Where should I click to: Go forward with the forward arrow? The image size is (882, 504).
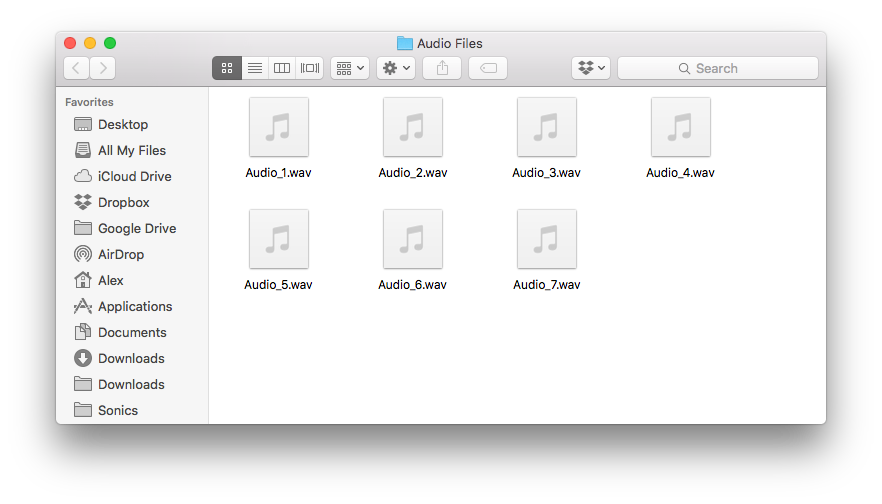[103, 68]
